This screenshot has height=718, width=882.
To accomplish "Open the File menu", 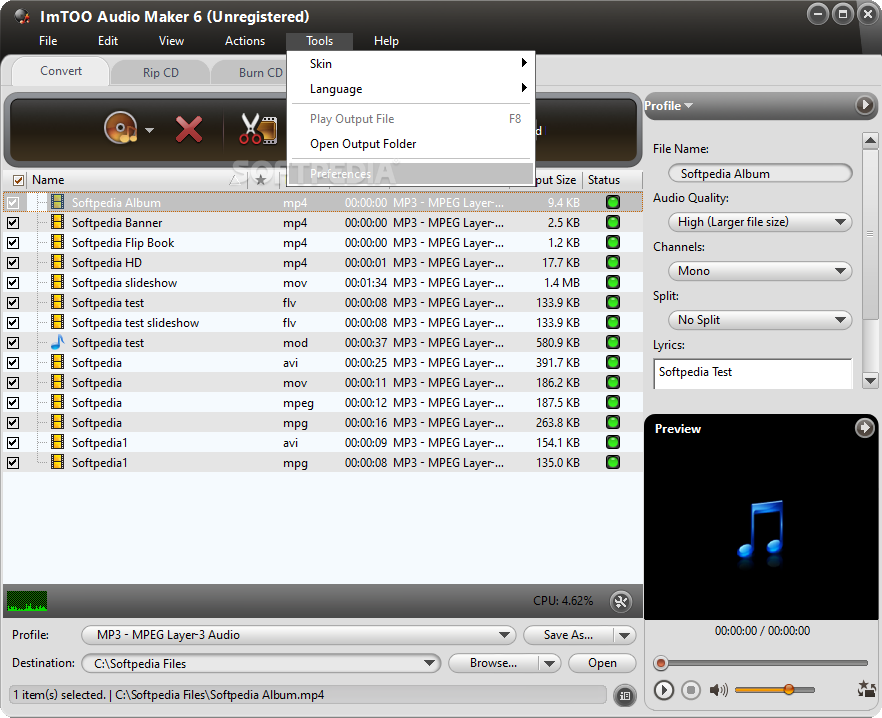I will point(48,41).
